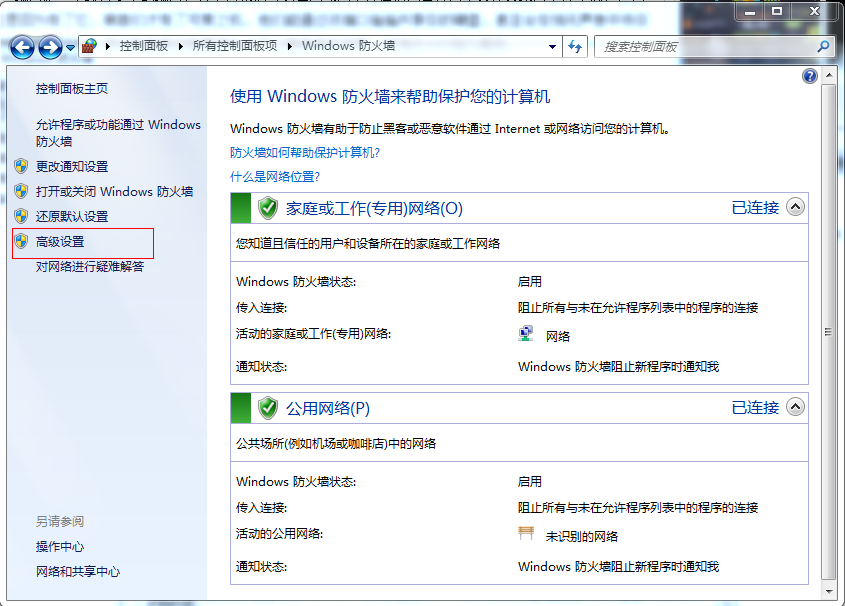The height and width of the screenshot is (606, 845).
Task: Open 打开或关闭 Windows 防火墙 link
Action: [x=114, y=191]
